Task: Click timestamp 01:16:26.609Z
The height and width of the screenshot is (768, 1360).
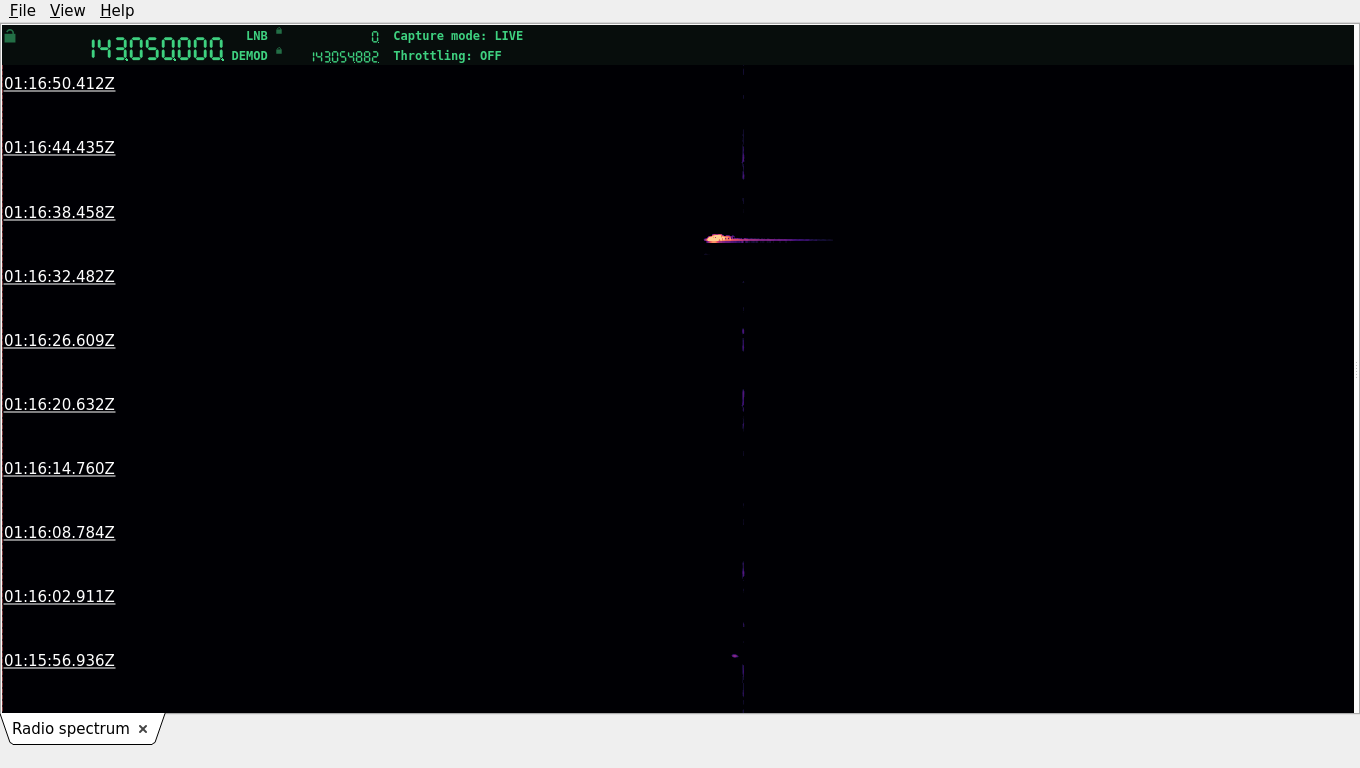Action: (x=60, y=340)
